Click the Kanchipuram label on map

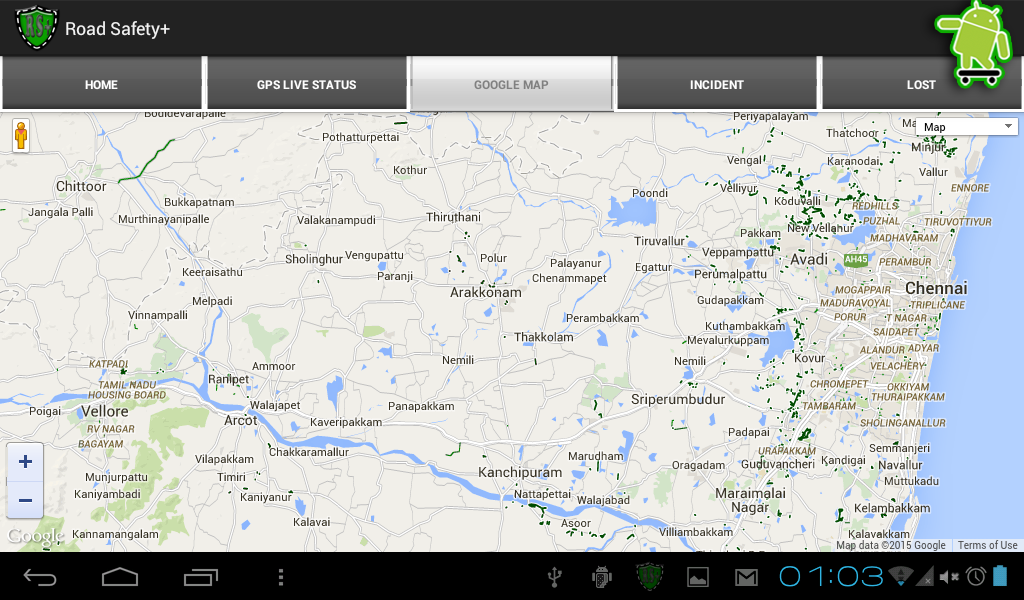coord(520,472)
